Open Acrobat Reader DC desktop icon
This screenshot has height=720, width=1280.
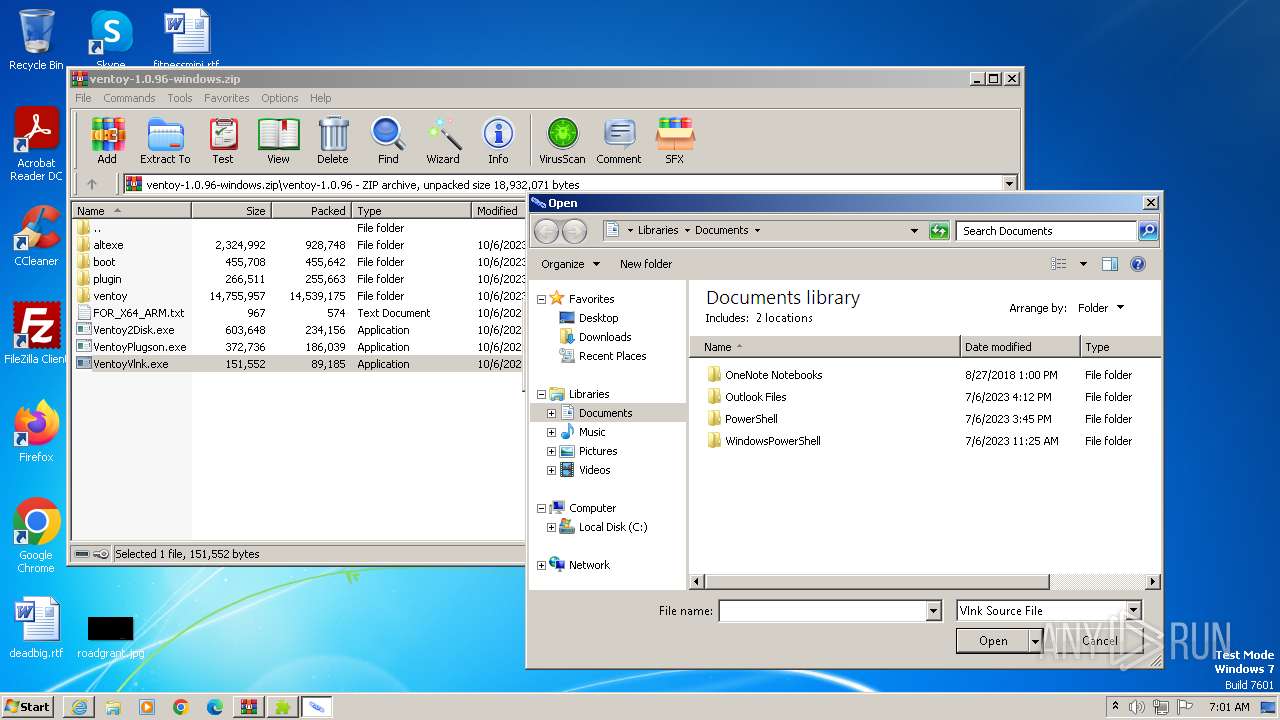point(36,145)
